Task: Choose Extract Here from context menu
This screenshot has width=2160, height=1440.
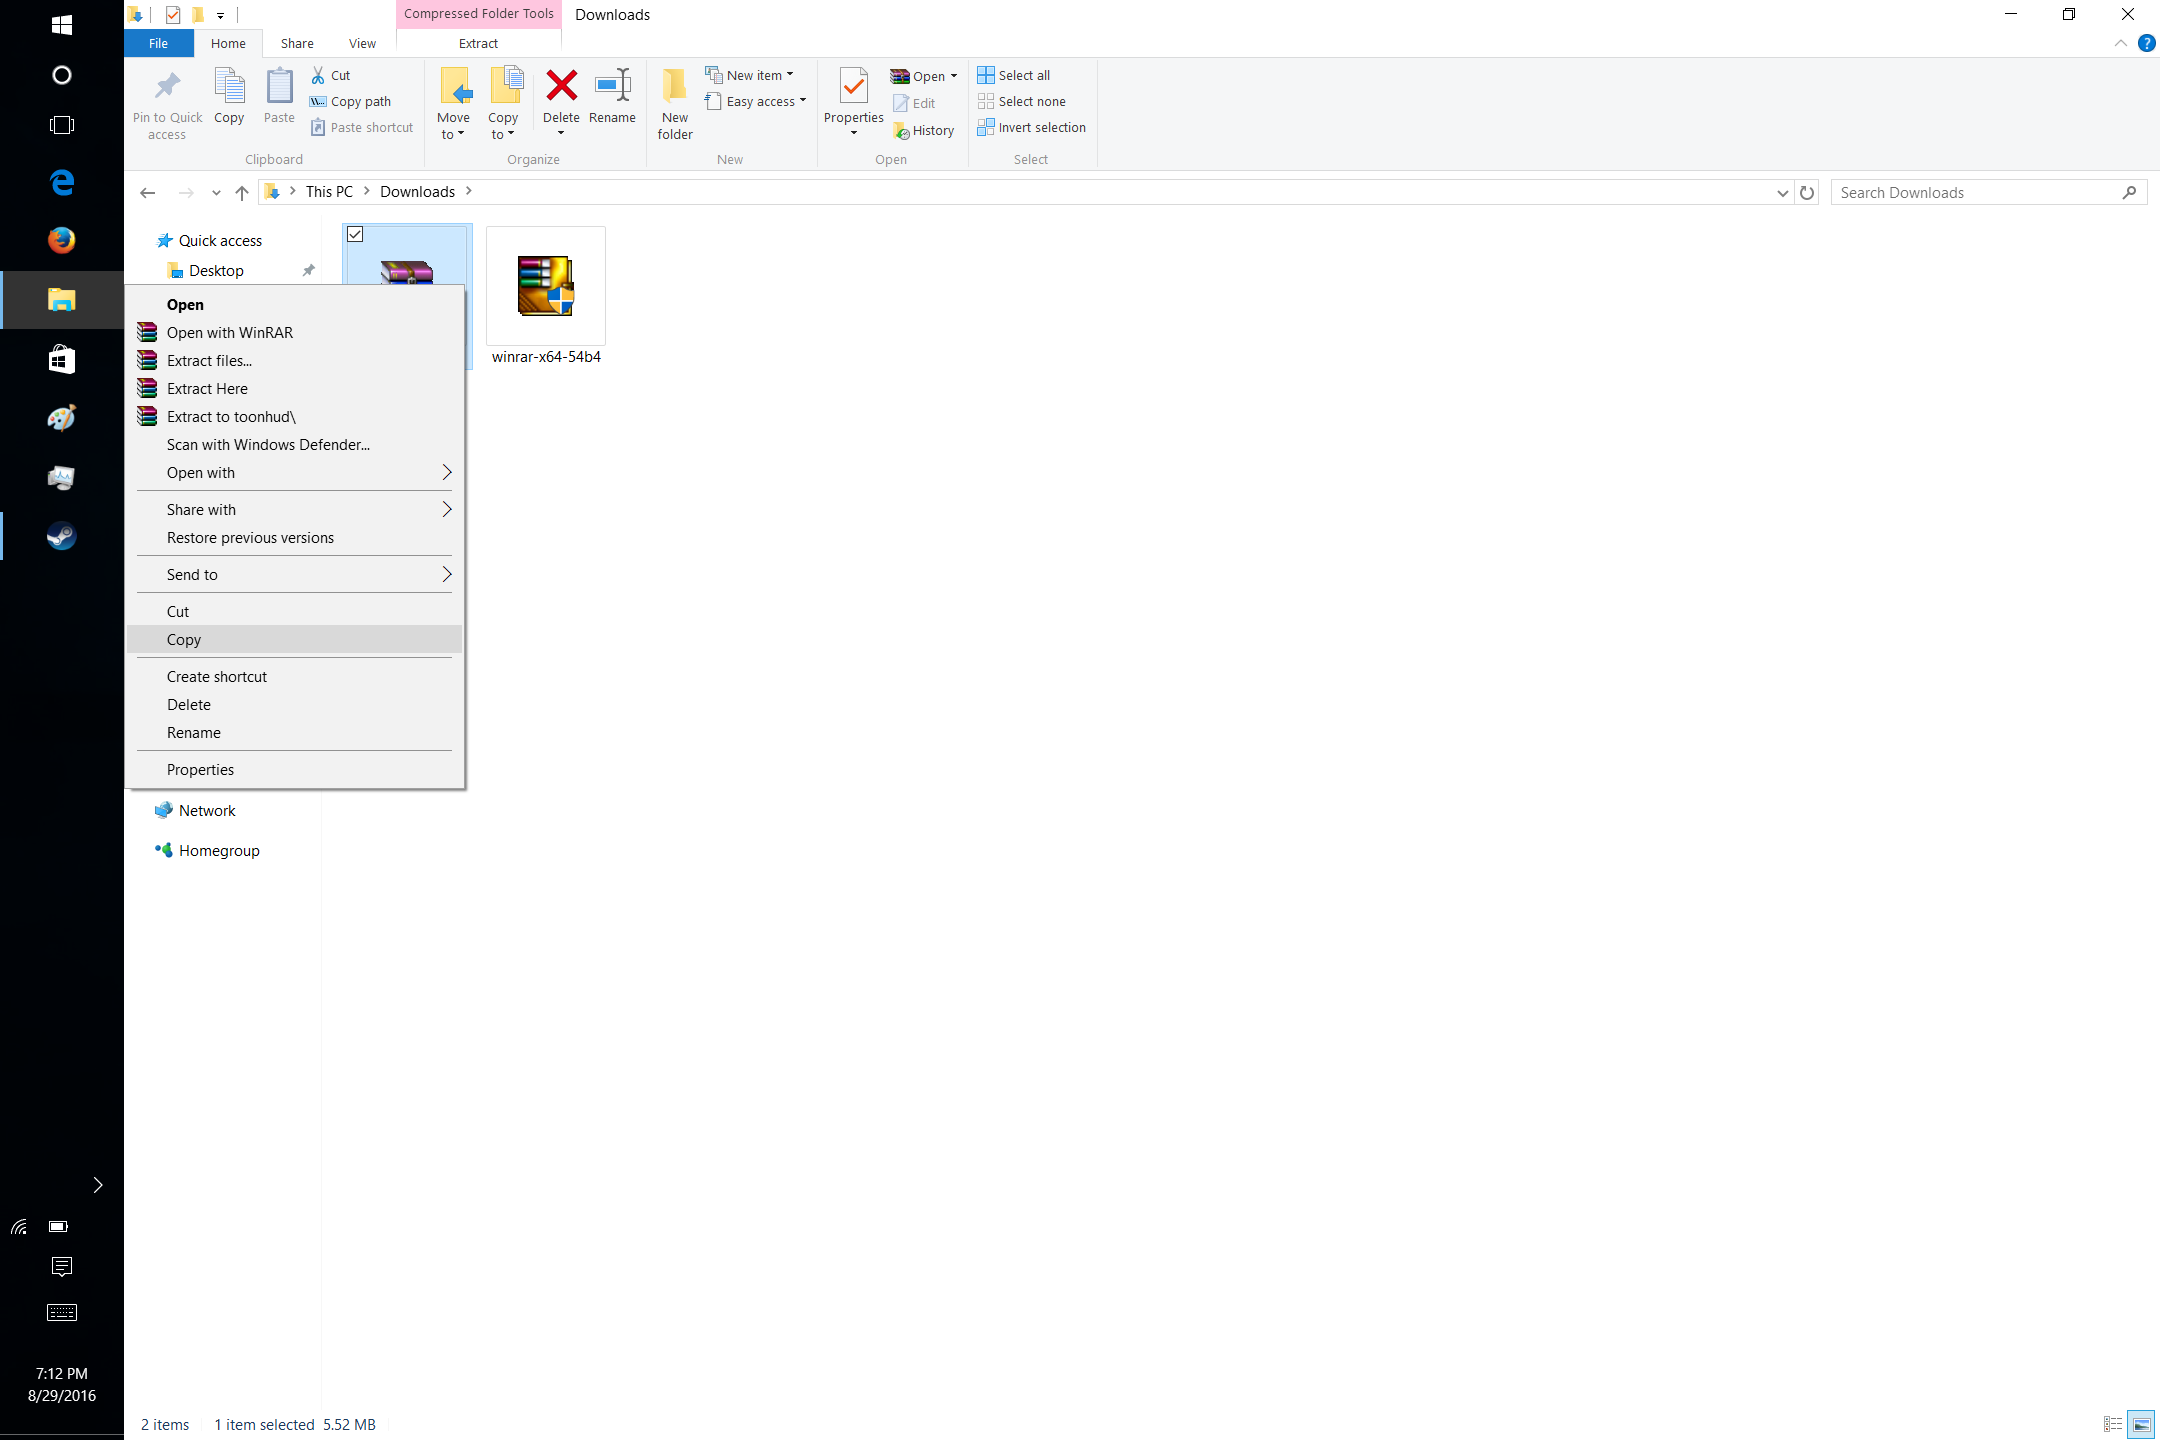Action: click(207, 388)
